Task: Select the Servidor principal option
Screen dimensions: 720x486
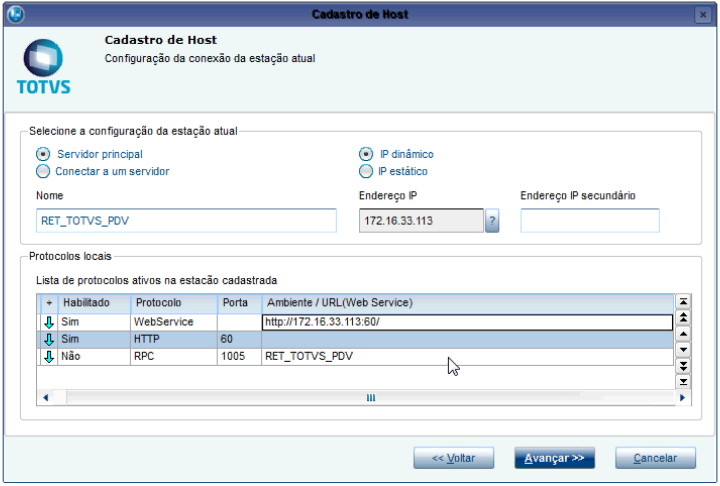Action: pos(43,154)
